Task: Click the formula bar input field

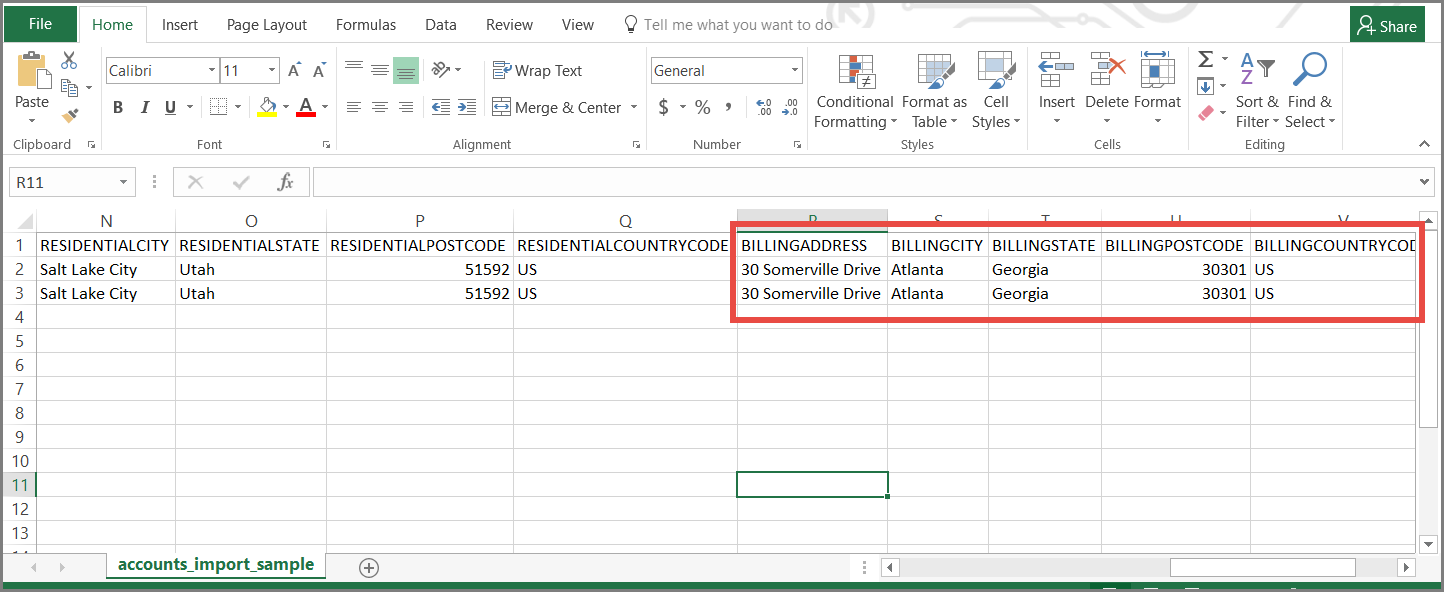Action: point(860,182)
